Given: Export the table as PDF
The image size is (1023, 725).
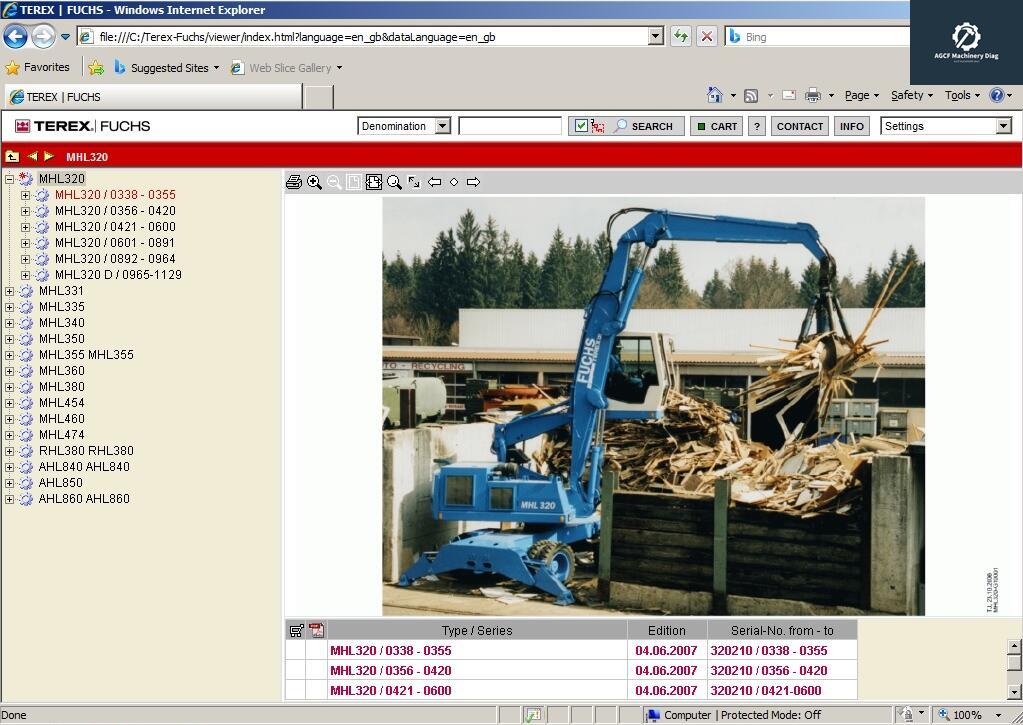Looking at the screenshot, I should point(316,630).
